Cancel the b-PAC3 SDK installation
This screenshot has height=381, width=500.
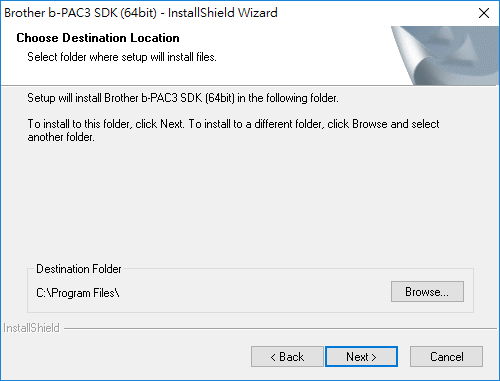(x=446, y=357)
